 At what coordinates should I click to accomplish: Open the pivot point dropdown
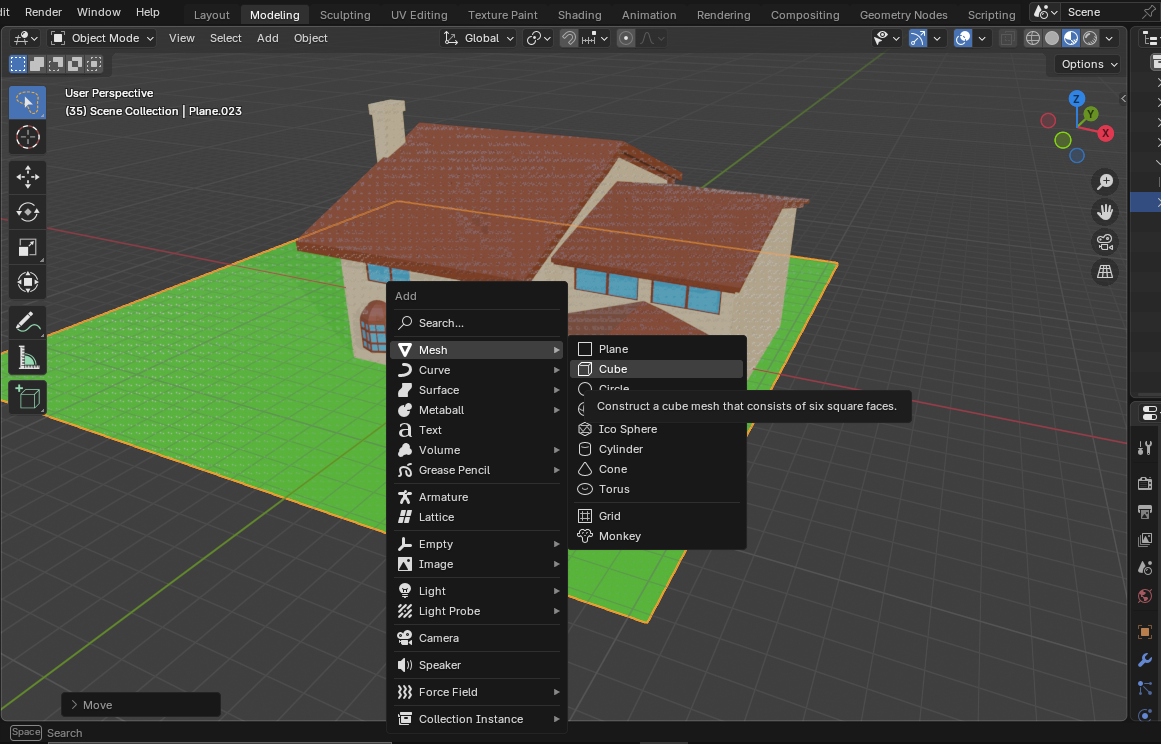click(x=538, y=38)
